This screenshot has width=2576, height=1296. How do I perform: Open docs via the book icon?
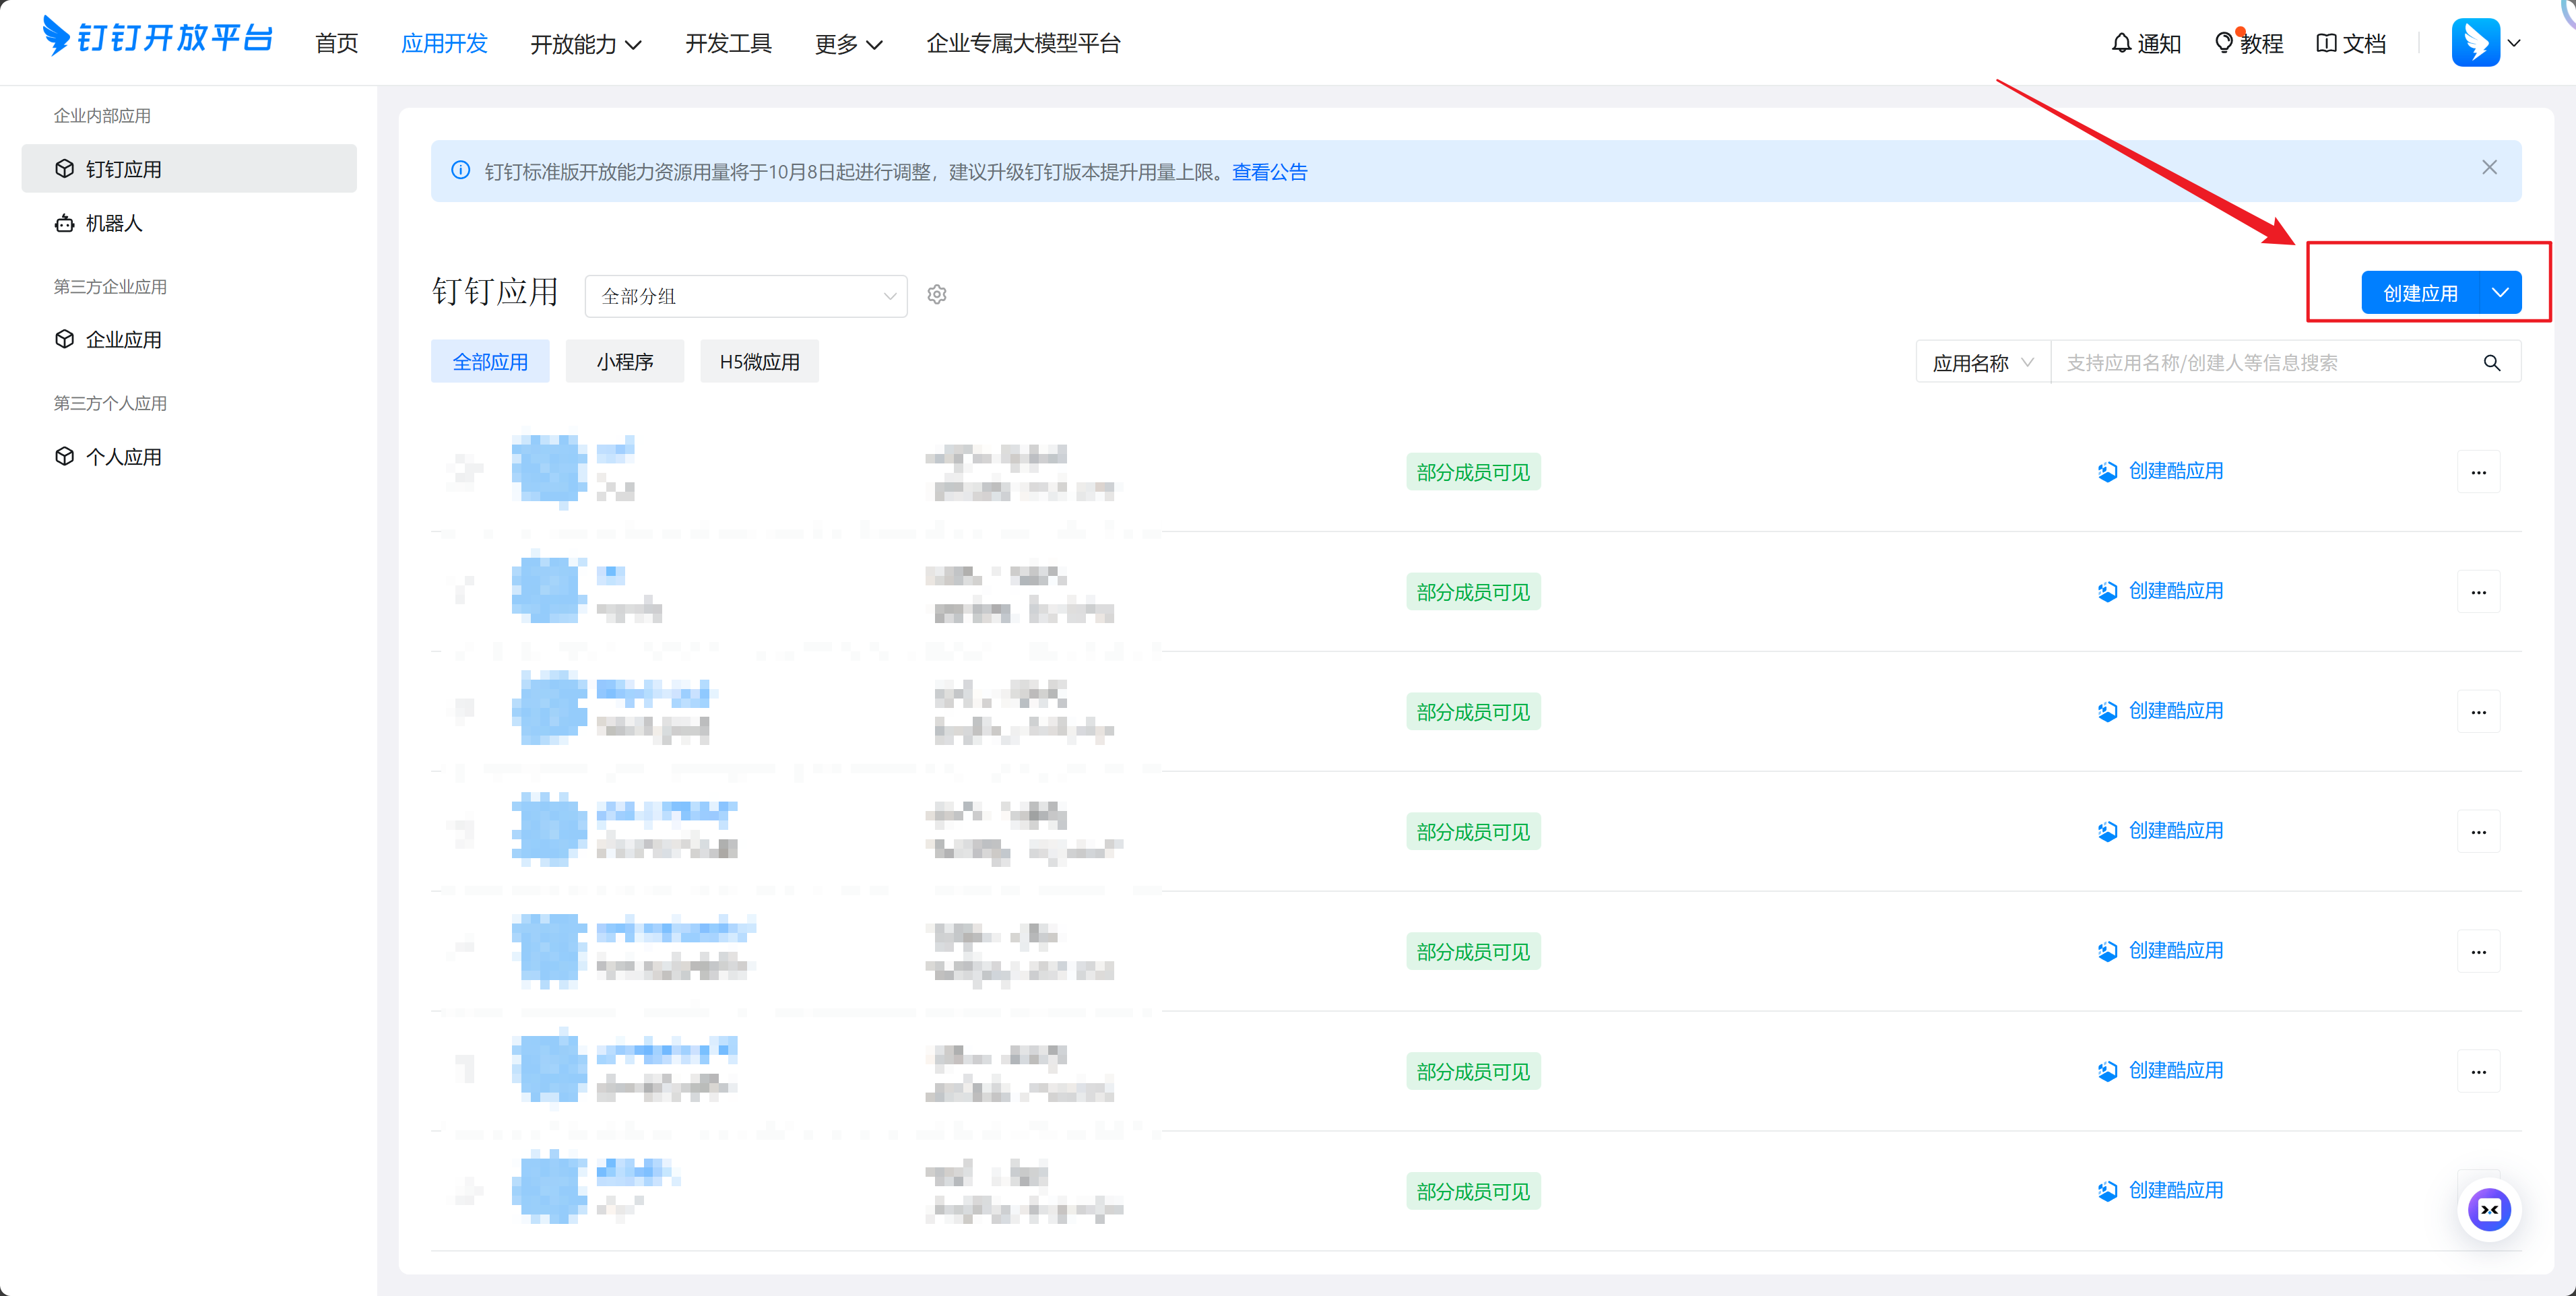[x=2326, y=43]
